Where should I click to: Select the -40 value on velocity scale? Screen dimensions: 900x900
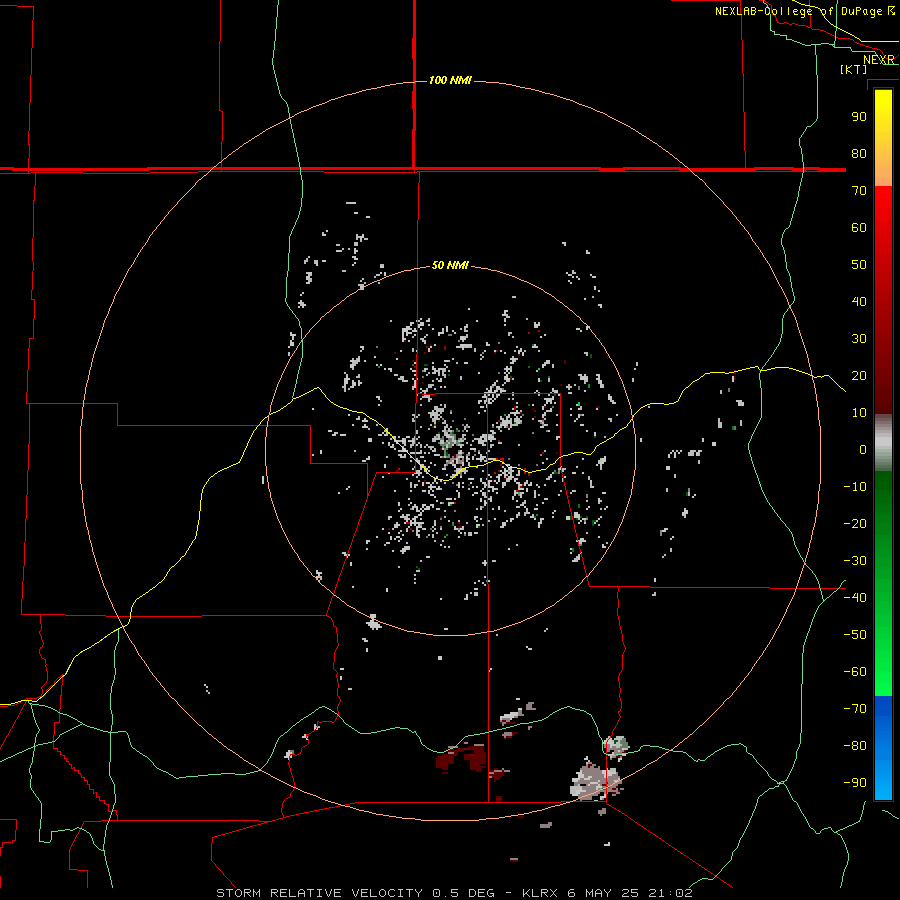pos(855,598)
